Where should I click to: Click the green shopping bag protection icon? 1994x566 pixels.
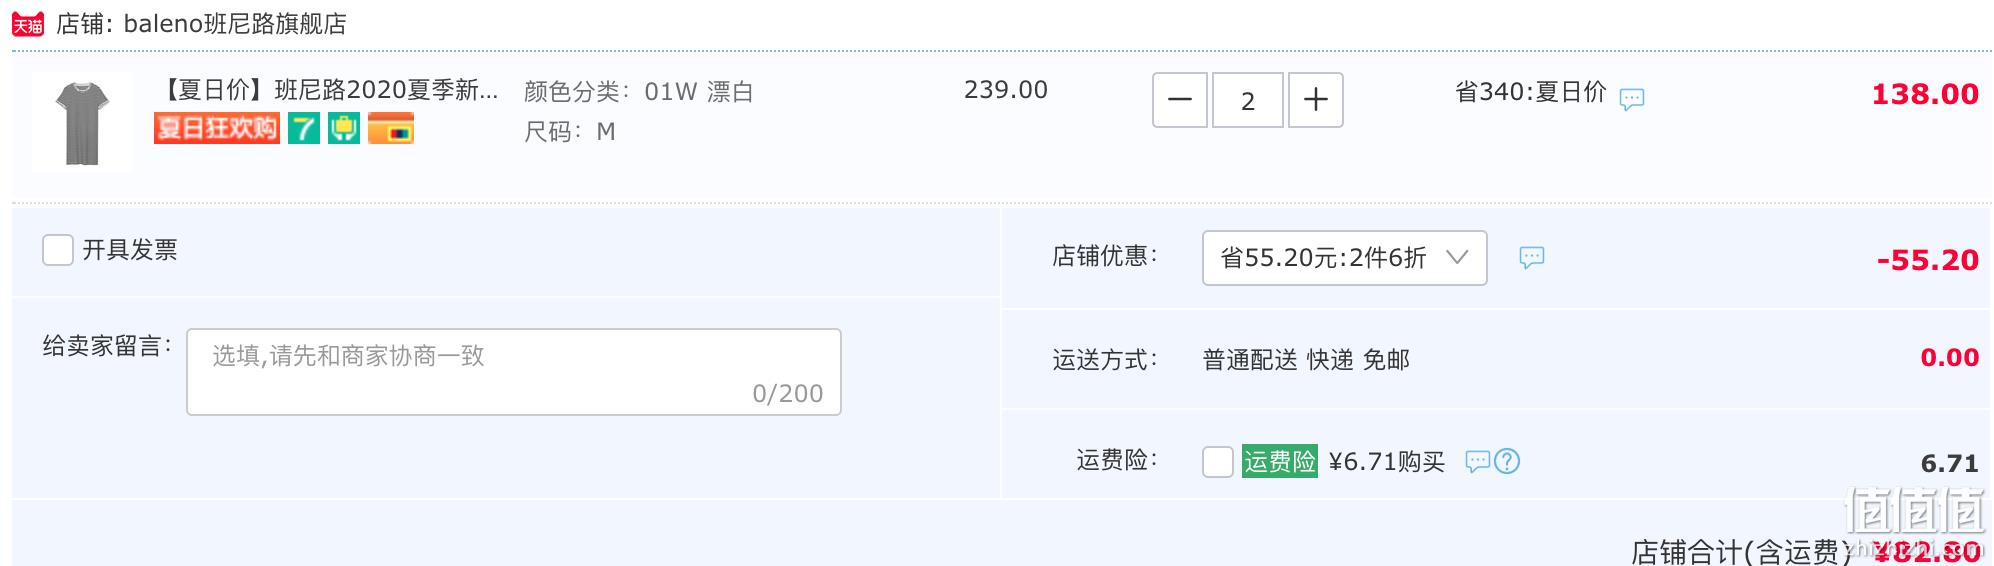[x=344, y=128]
